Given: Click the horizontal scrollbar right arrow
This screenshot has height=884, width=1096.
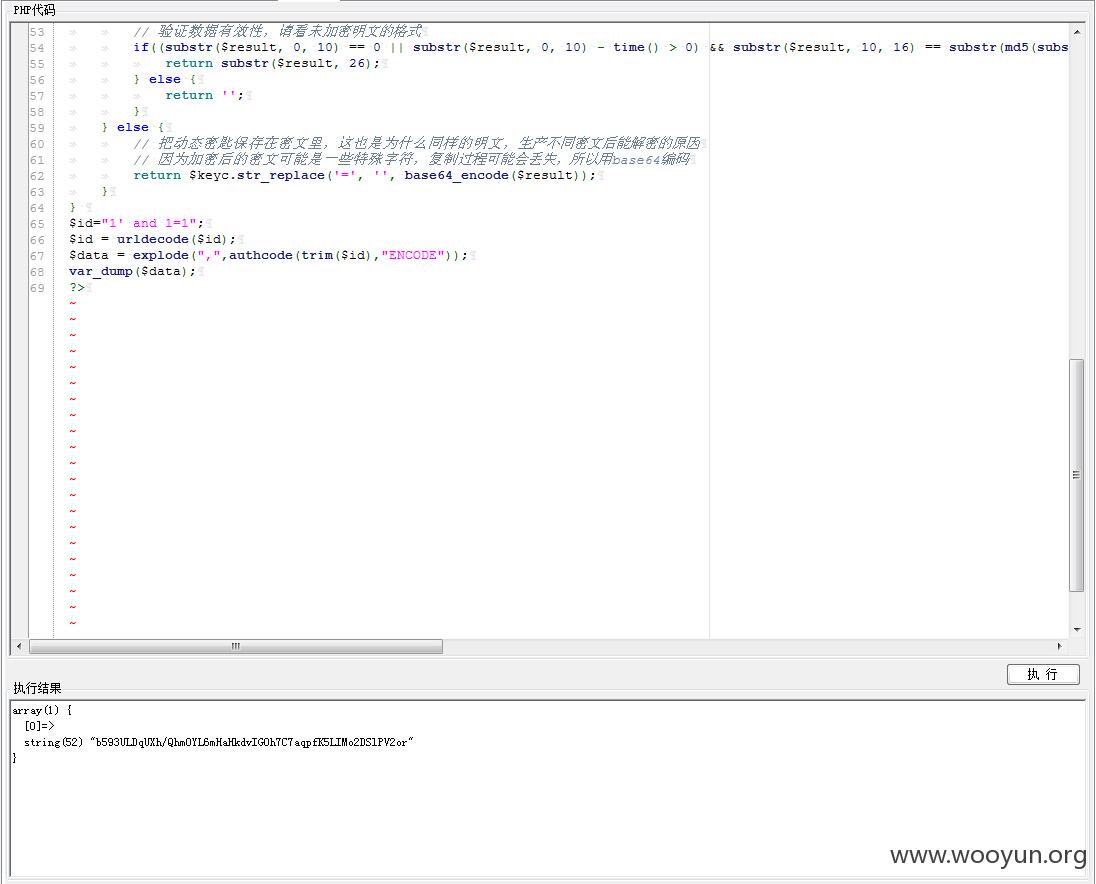Looking at the screenshot, I should click(1060, 647).
